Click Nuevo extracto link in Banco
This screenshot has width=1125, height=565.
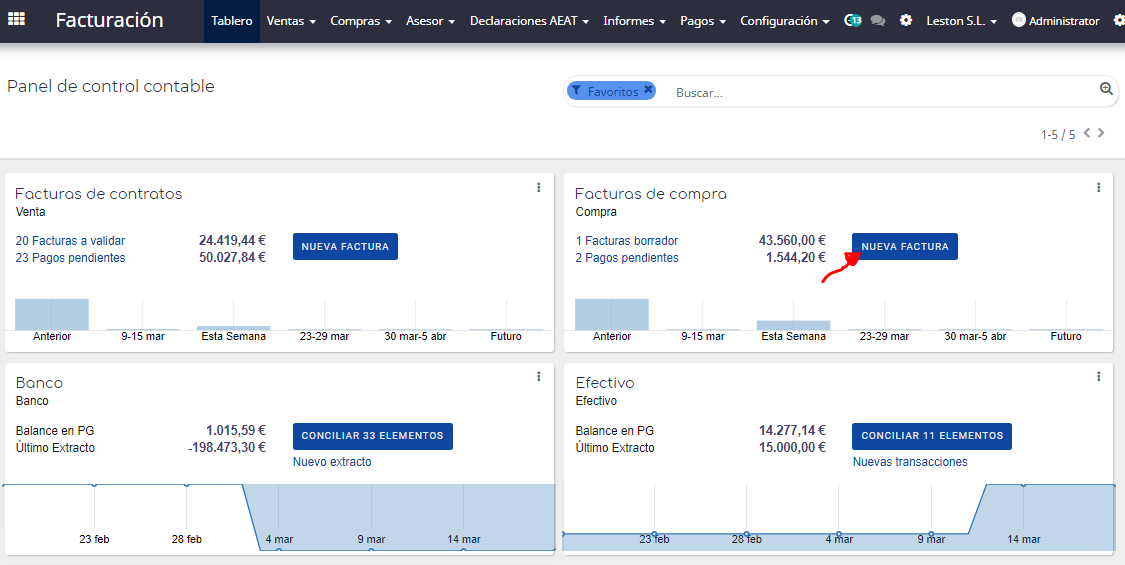coord(332,462)
